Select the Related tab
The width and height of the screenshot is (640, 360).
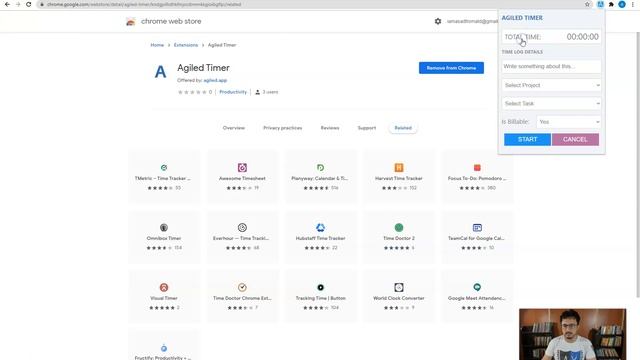403,128
